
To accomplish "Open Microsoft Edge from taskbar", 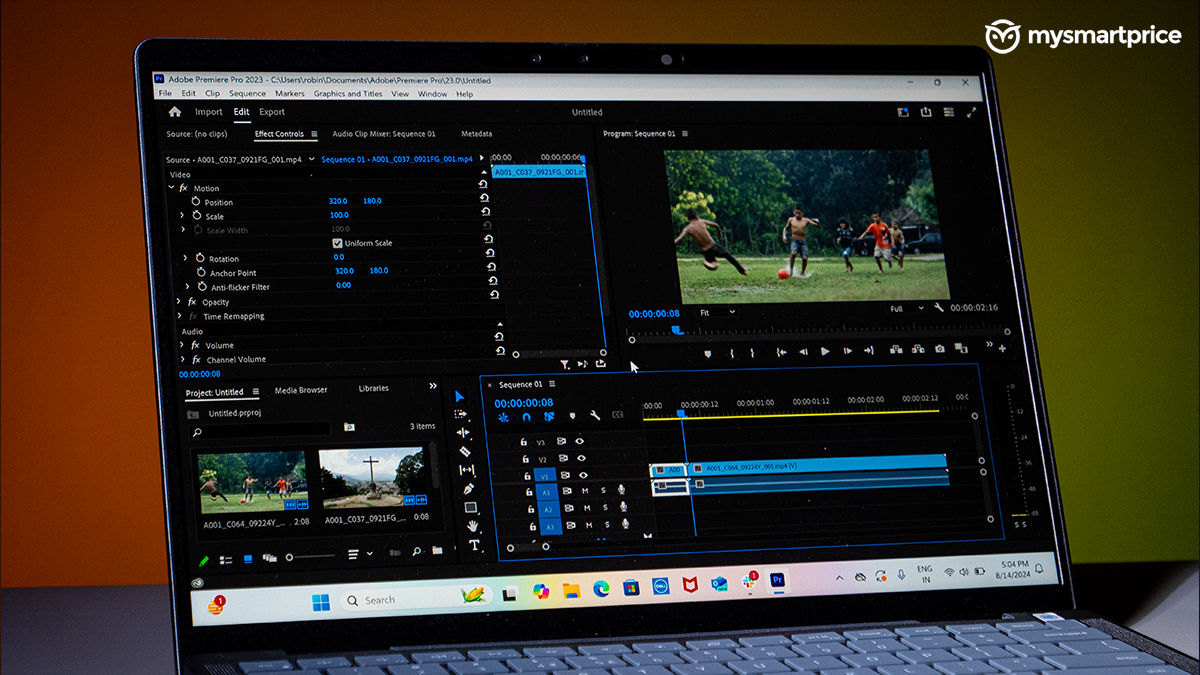I will 602,588.
